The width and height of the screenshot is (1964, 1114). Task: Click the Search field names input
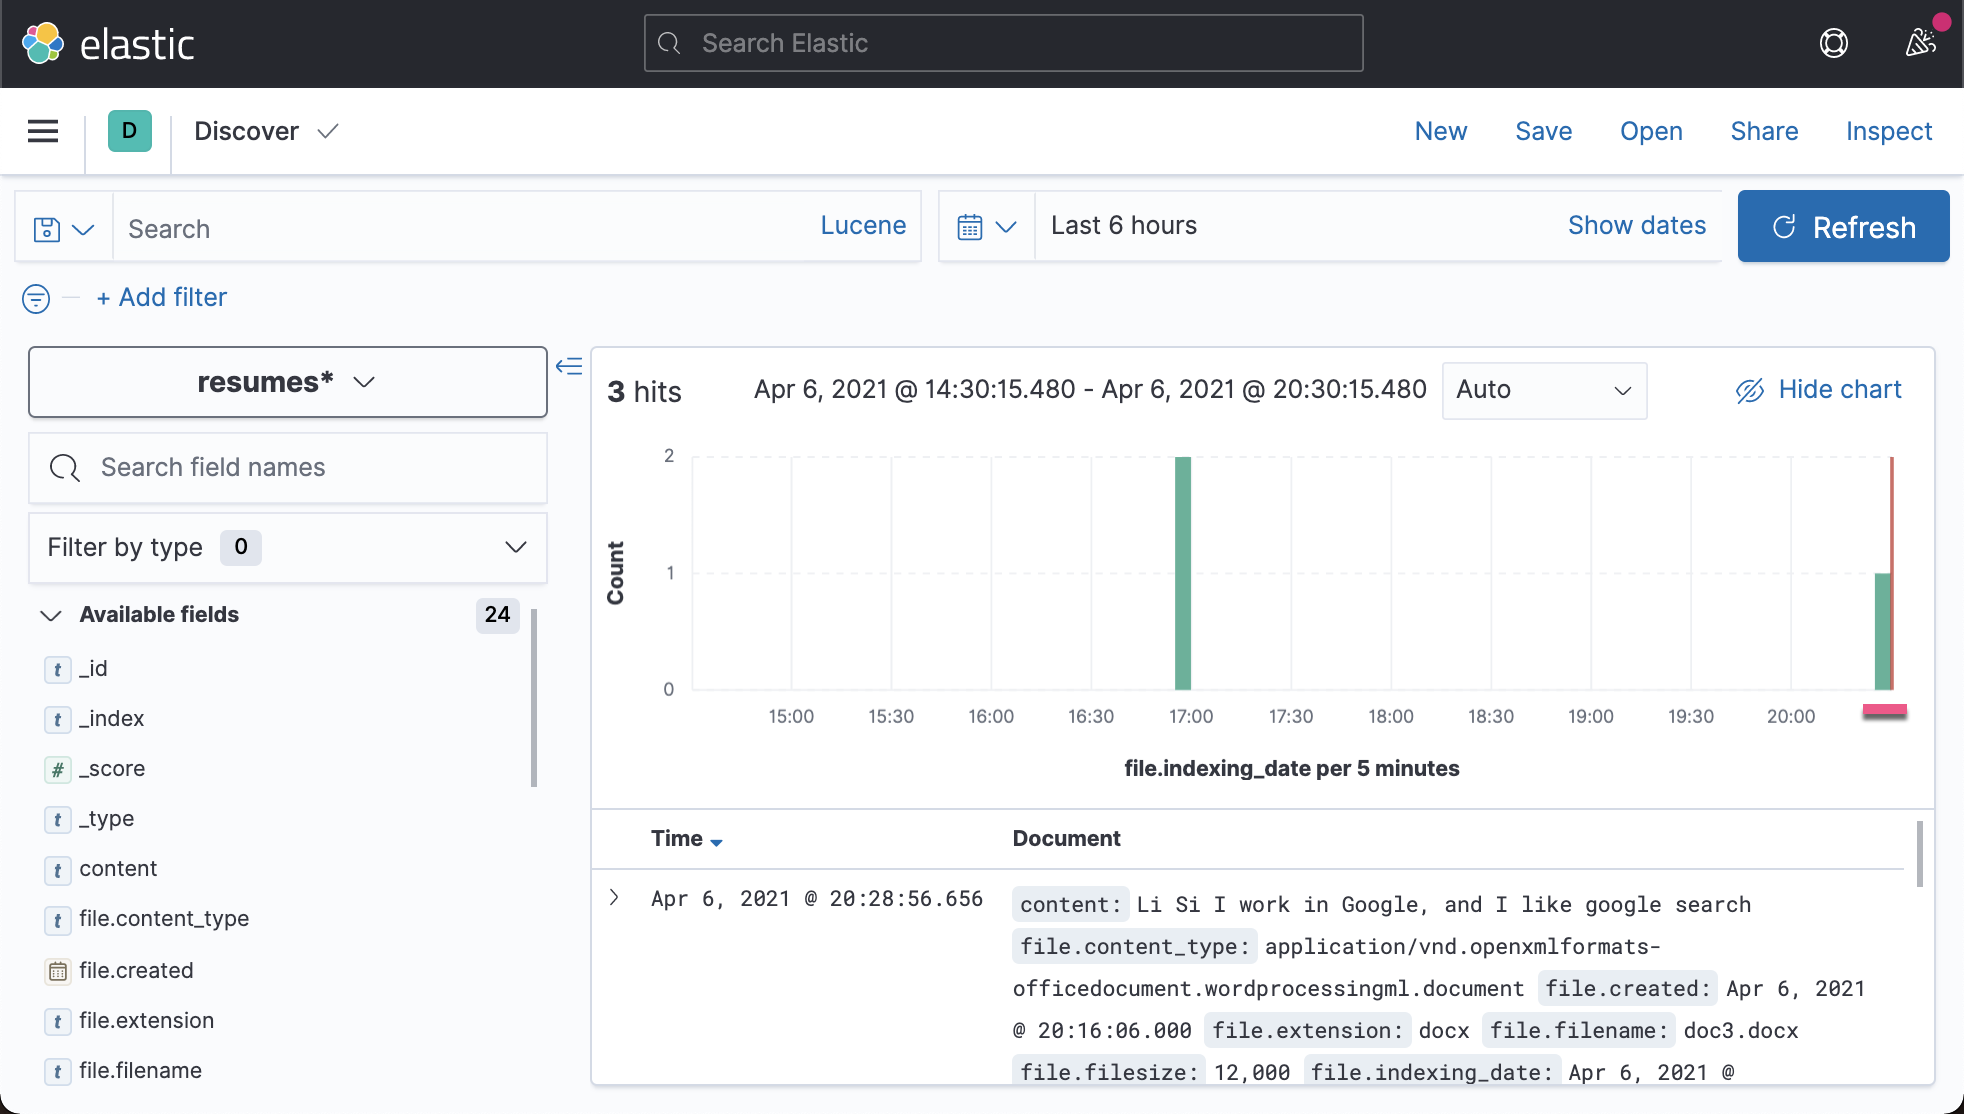click(x=287, y=467)
